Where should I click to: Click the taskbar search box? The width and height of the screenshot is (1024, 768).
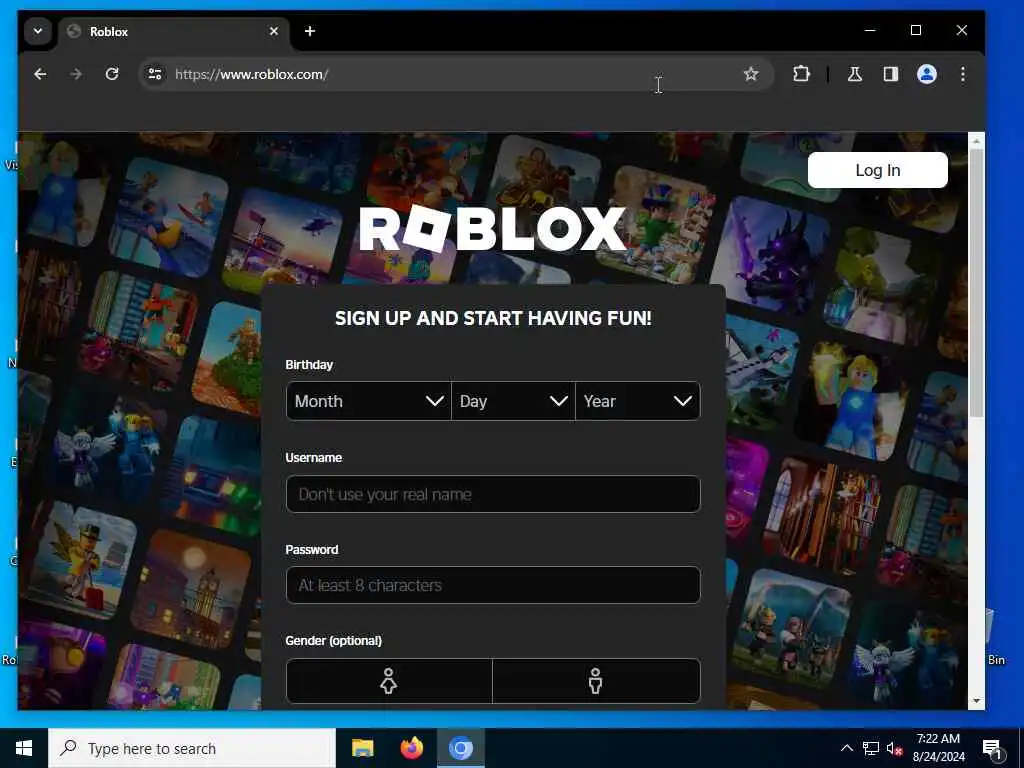pyautogui.click(x=192, y=748)
